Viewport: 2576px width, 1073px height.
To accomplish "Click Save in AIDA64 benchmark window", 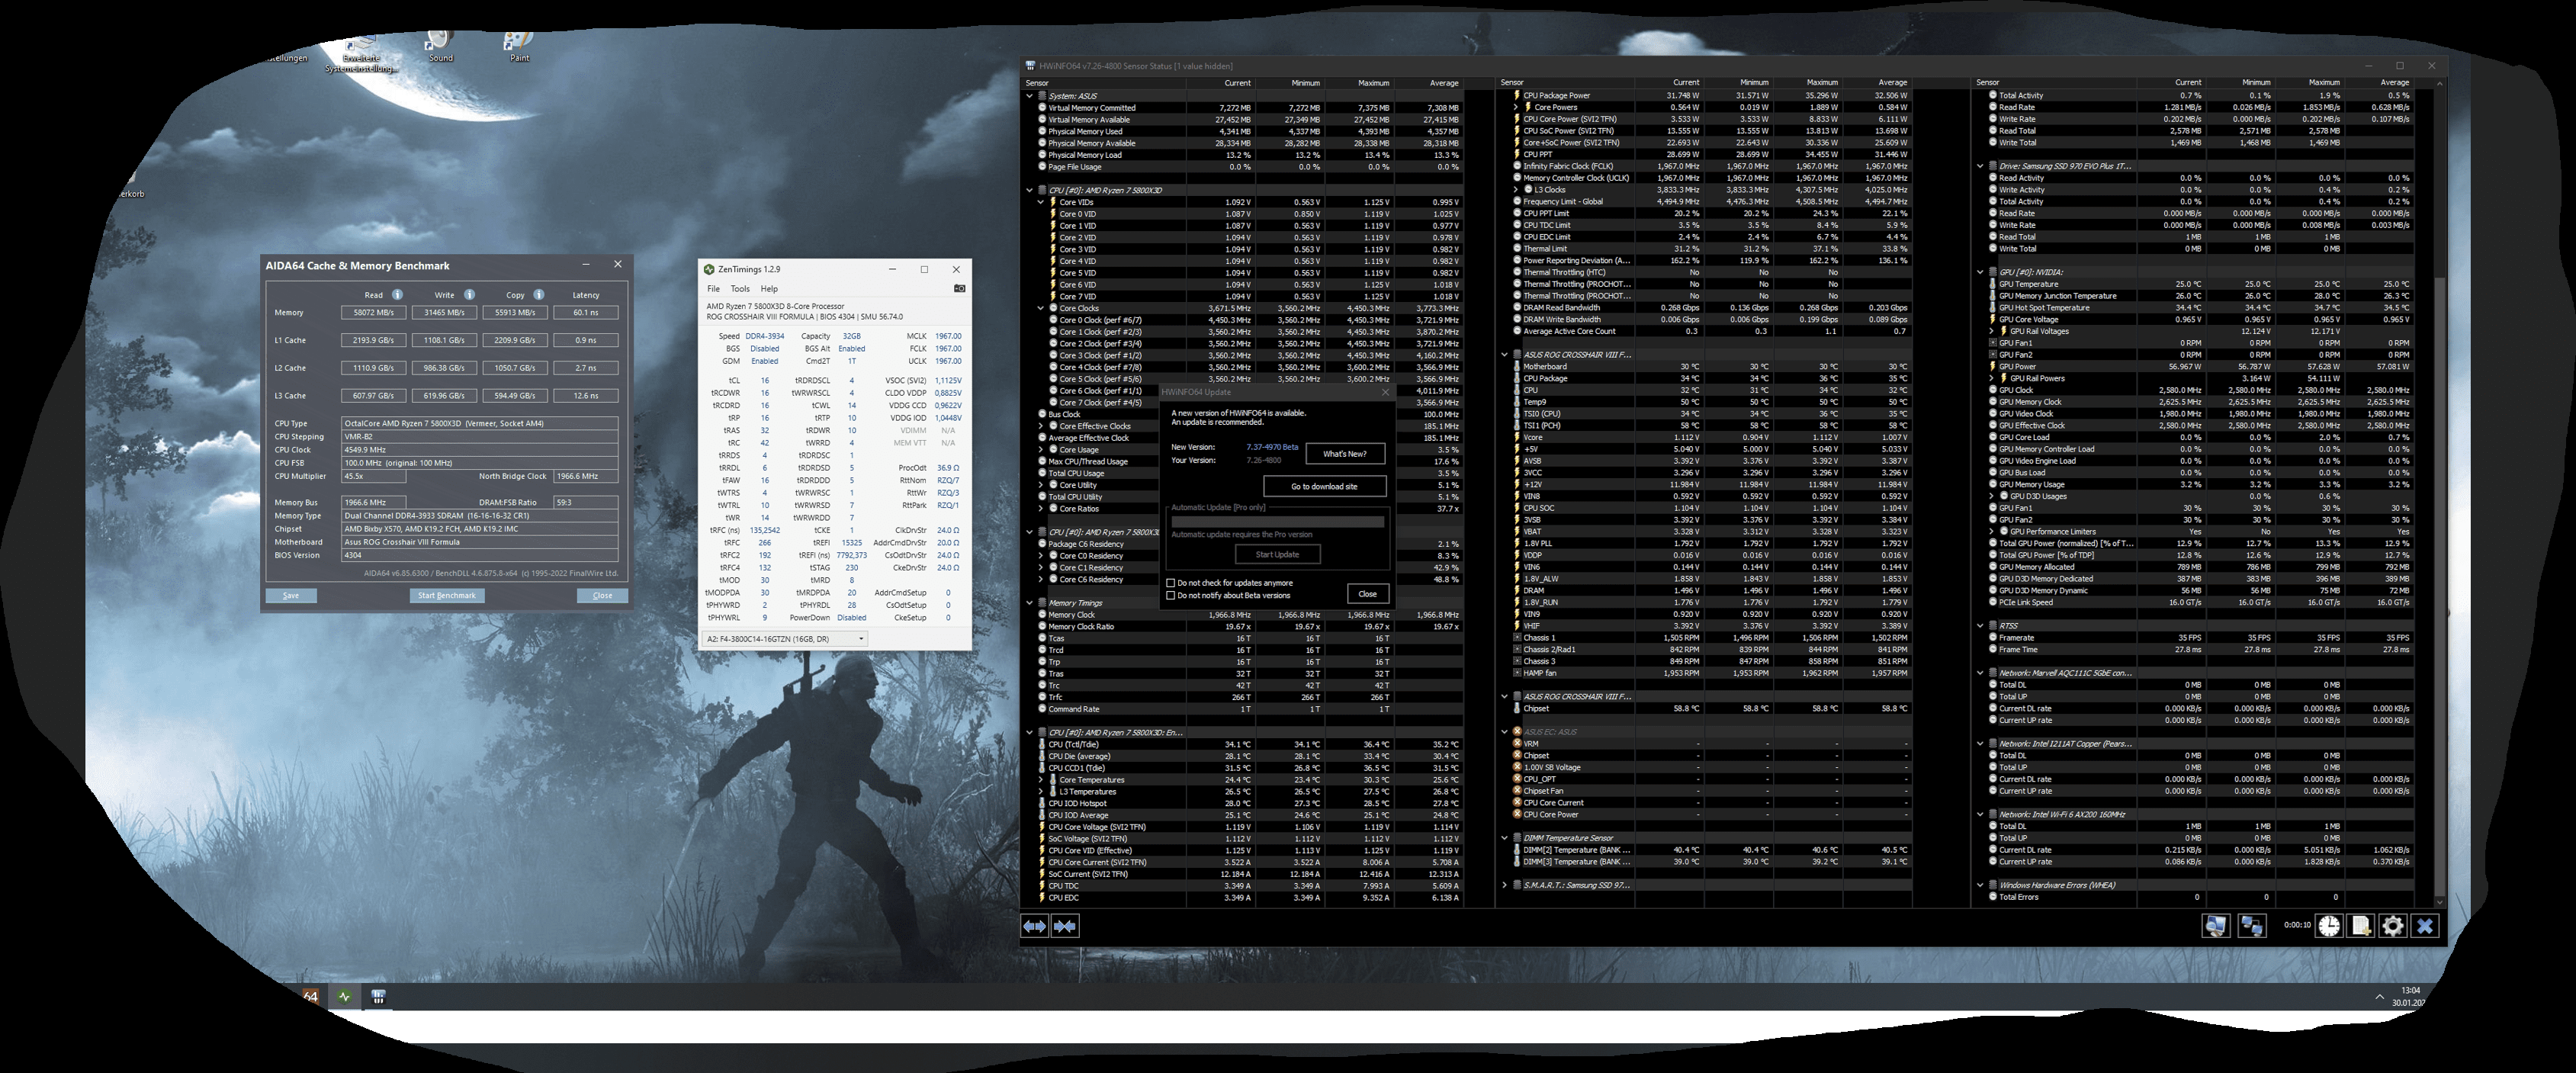I will (291, 596).
